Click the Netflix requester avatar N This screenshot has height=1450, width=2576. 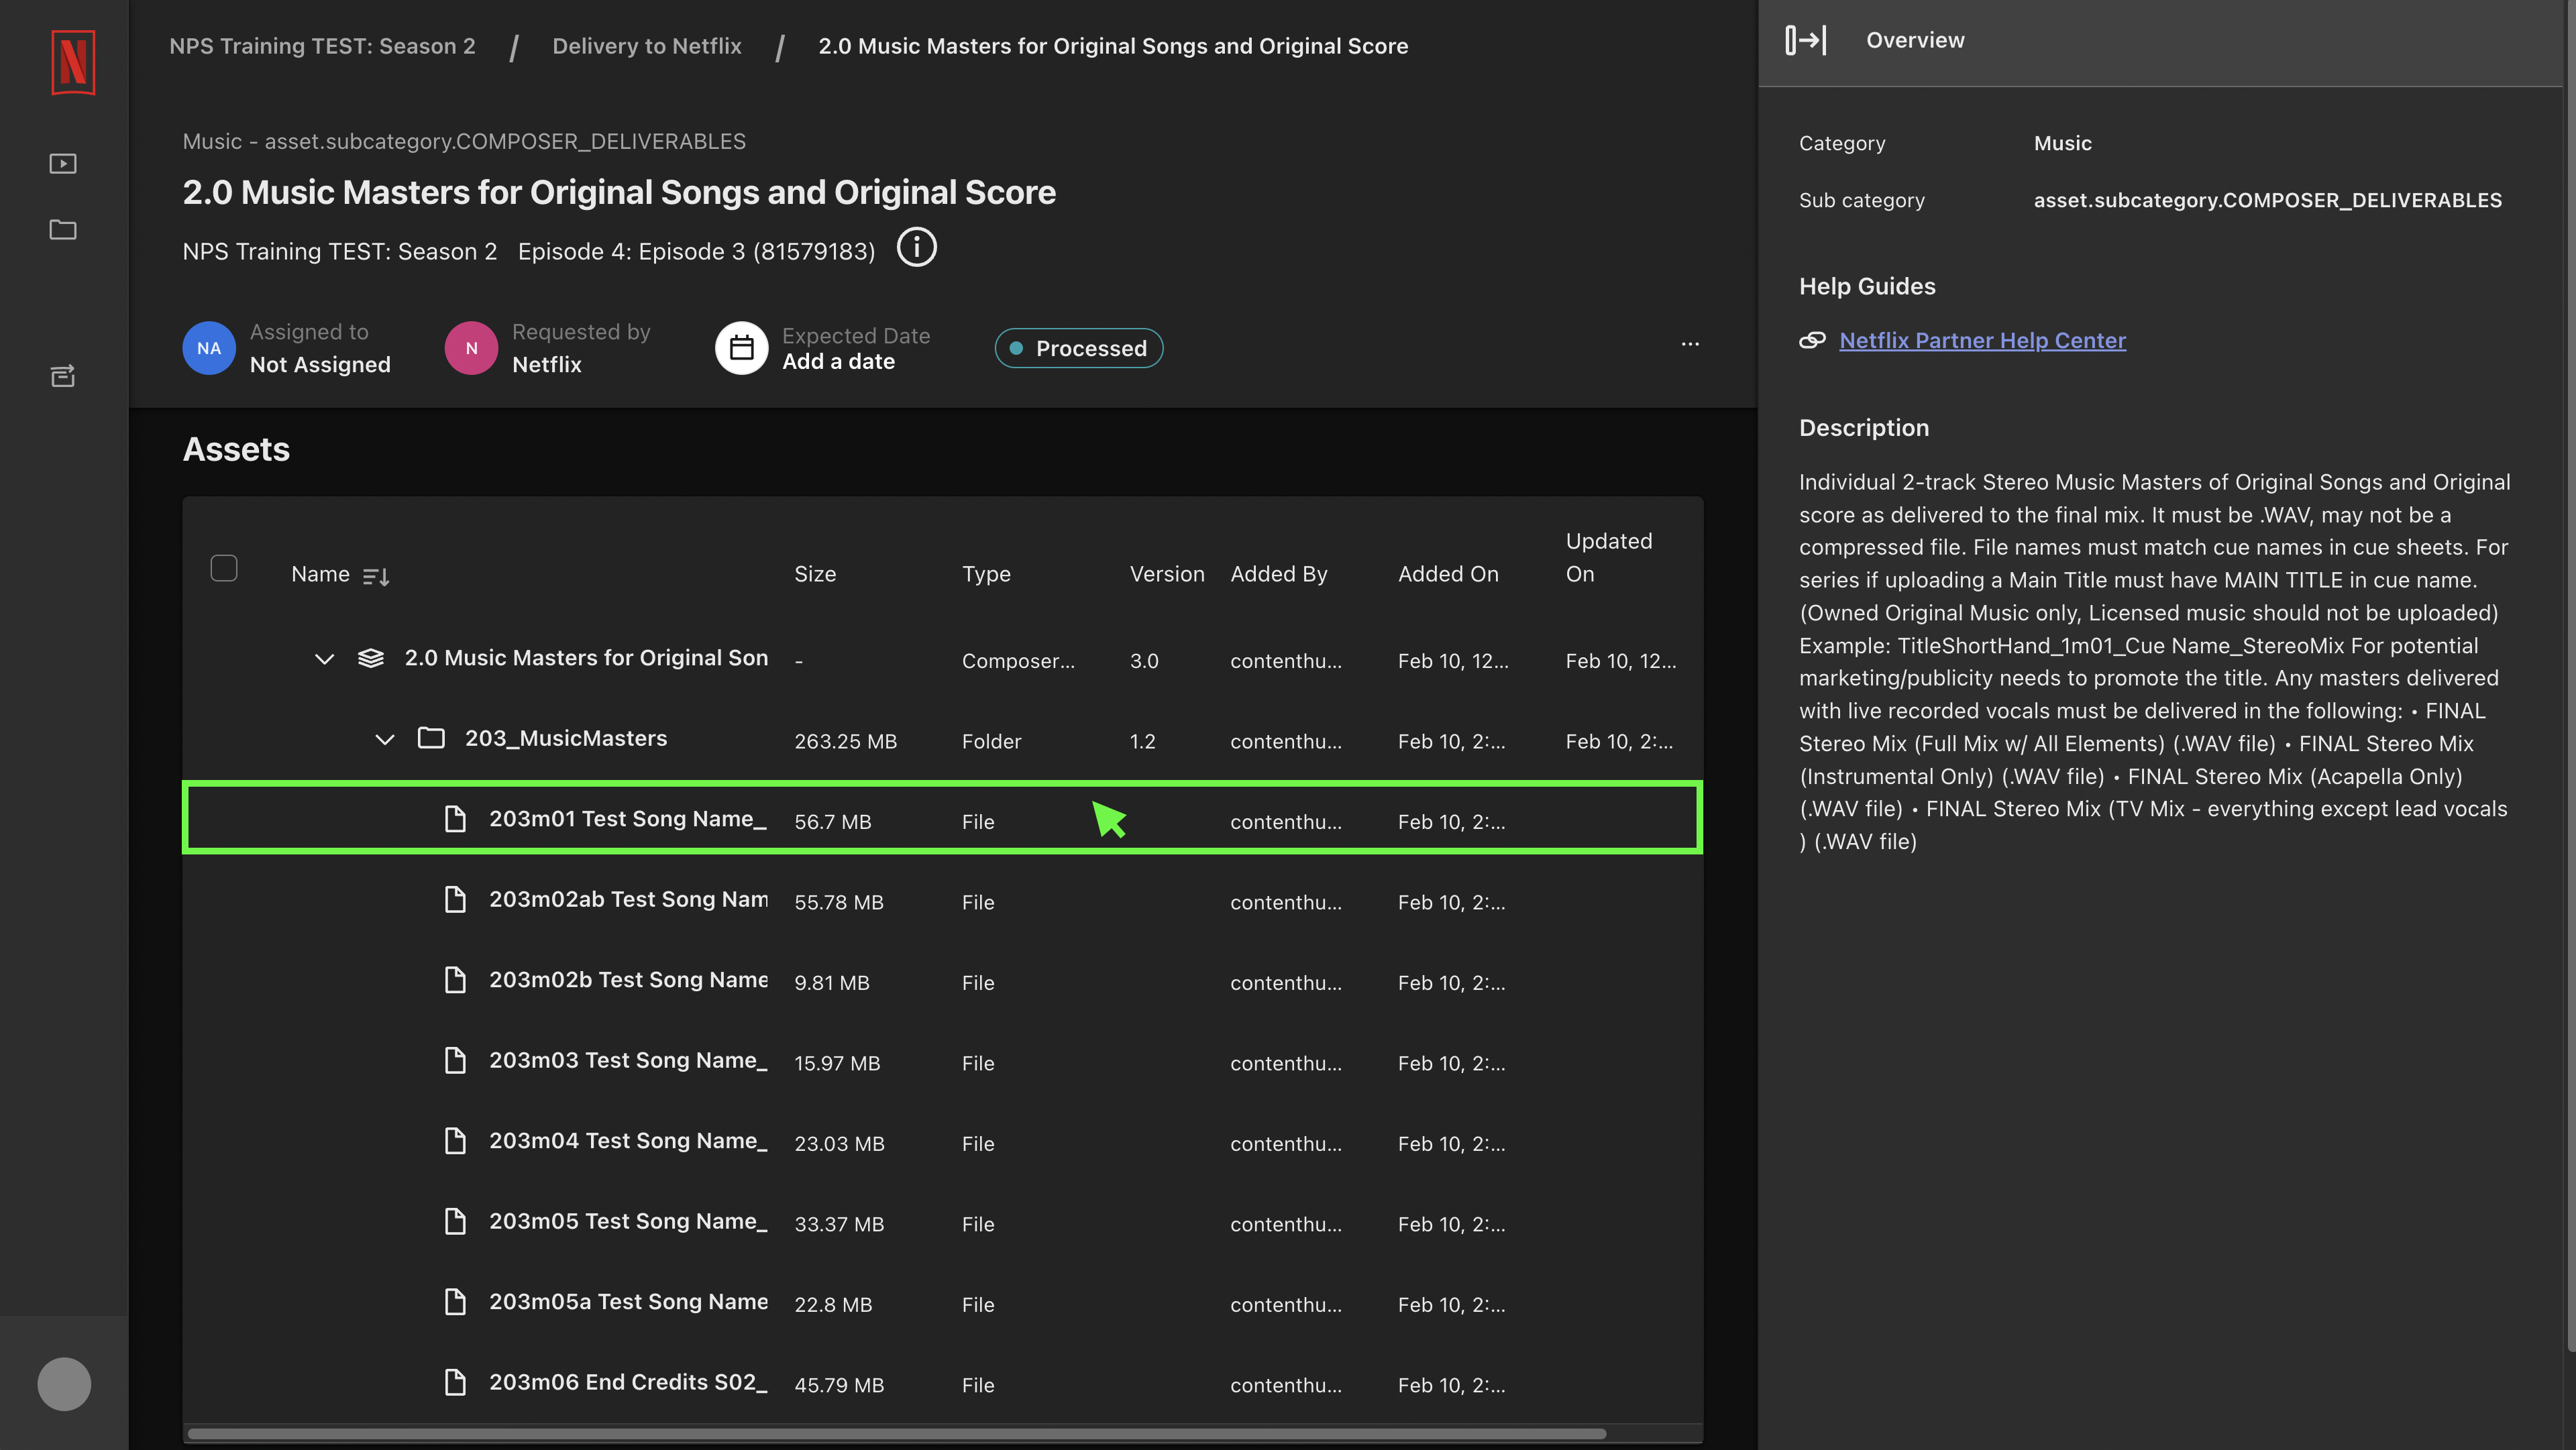point(471,348)
